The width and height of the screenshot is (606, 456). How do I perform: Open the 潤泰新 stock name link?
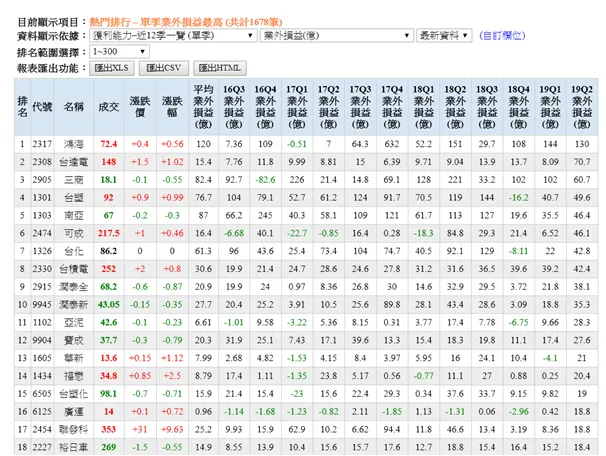pos(73,305)
